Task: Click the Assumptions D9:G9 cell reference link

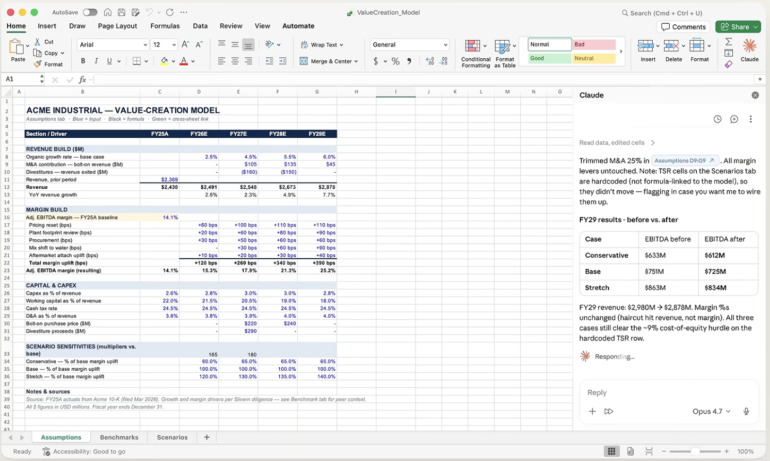Action: point(685,161)
